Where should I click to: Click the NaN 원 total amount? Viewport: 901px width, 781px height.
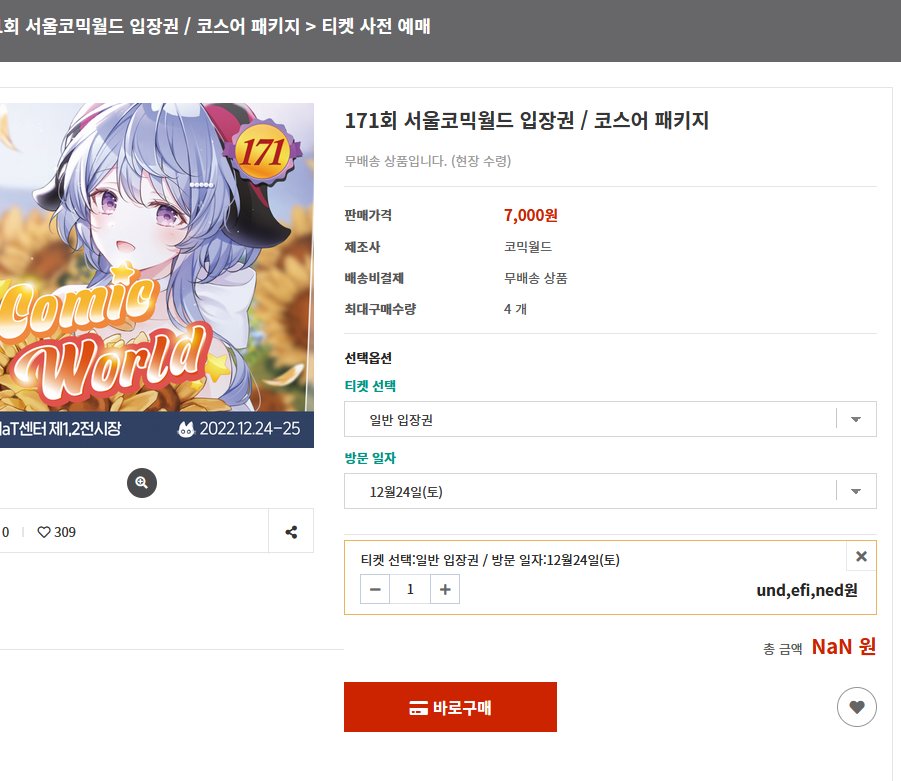pos(843,647)
